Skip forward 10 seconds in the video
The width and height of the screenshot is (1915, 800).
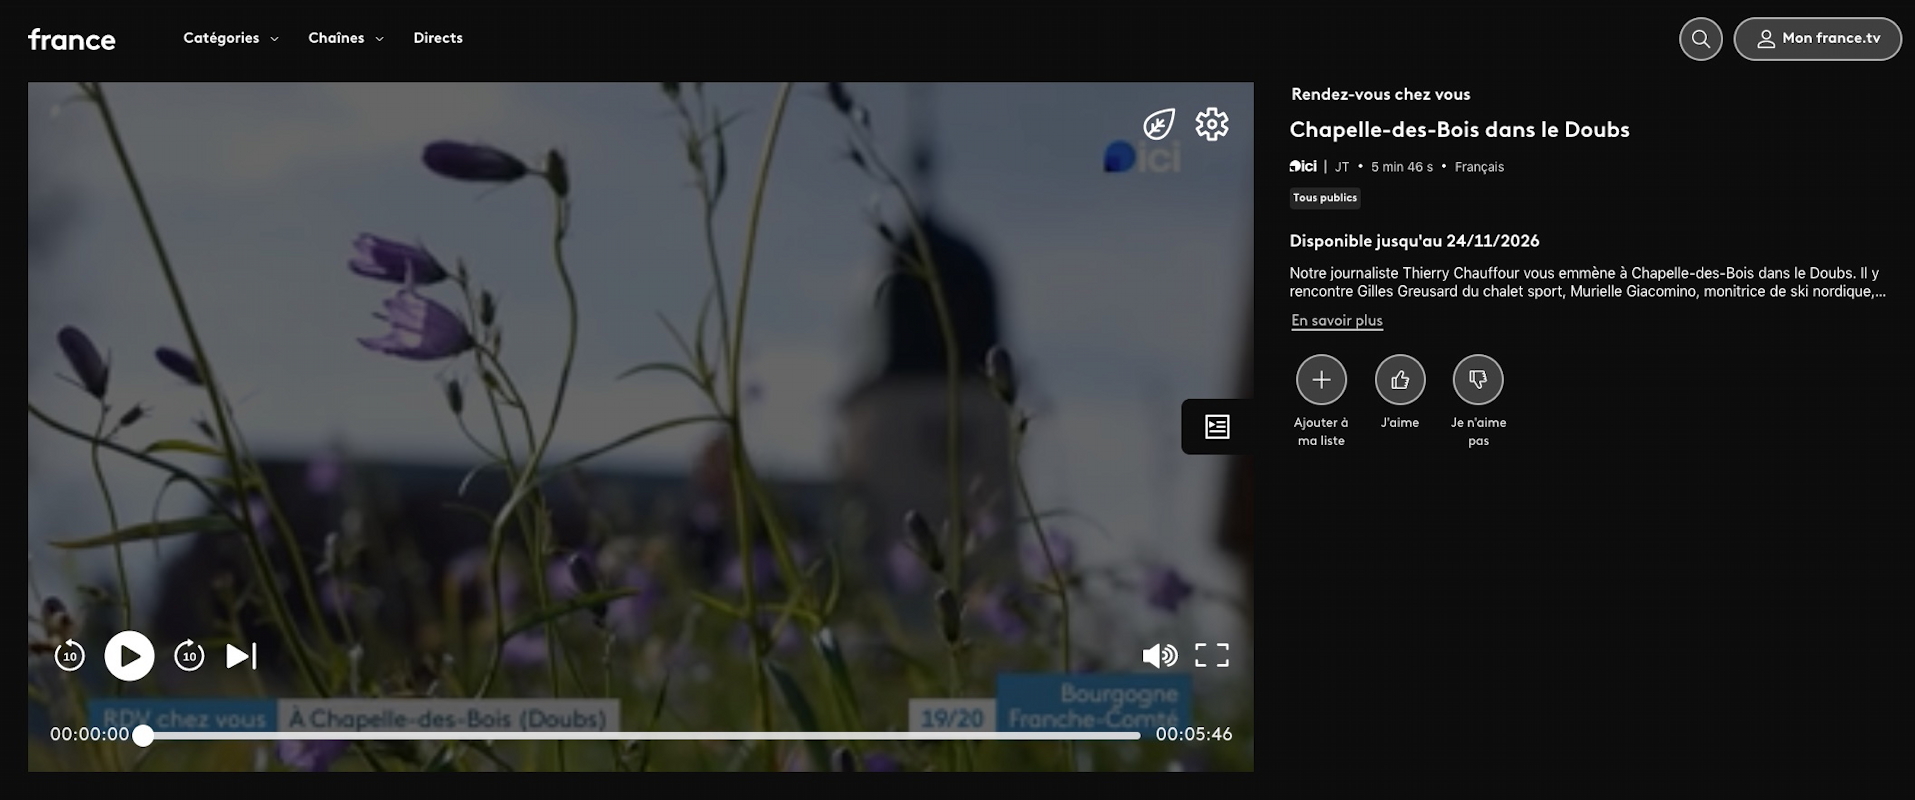(x=189, y=656)
